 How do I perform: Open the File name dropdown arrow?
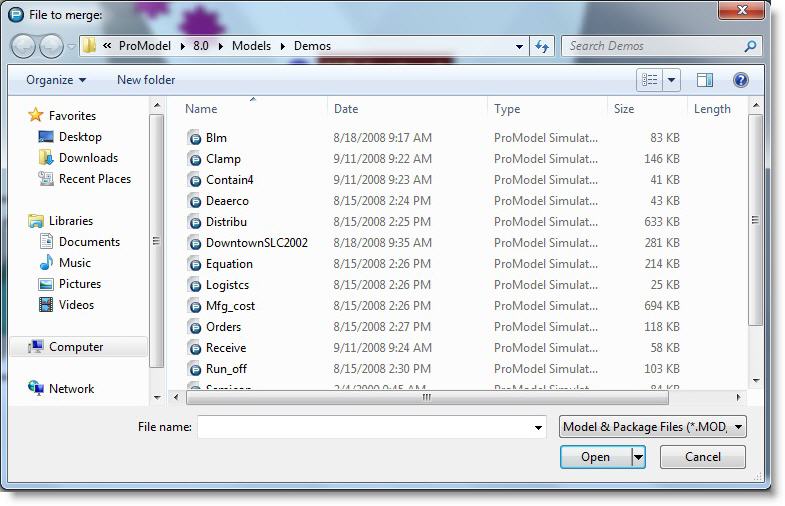pos(538,427)
